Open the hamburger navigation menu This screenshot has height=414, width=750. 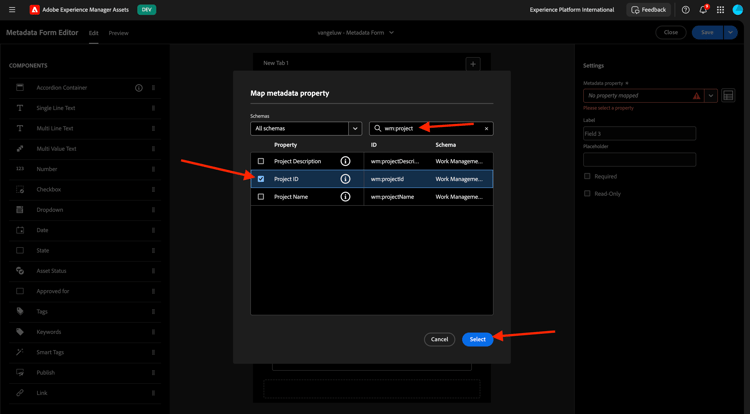click(x=12, y=10)
